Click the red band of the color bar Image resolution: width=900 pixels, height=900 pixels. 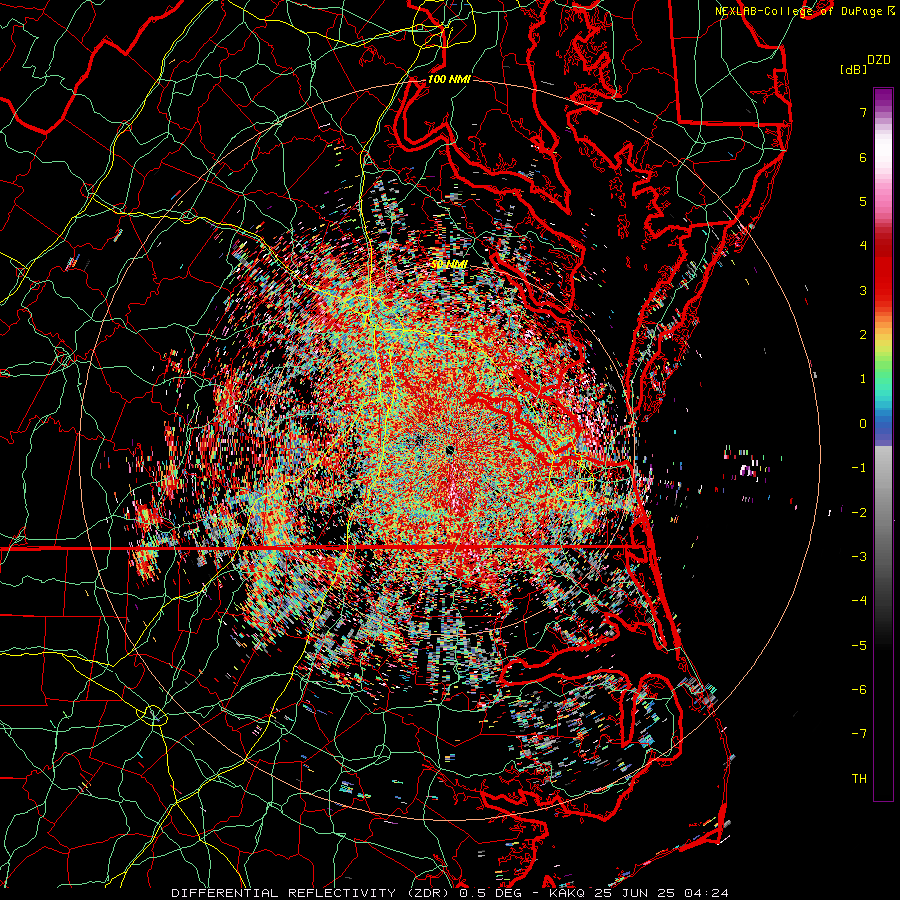[883, 276]
